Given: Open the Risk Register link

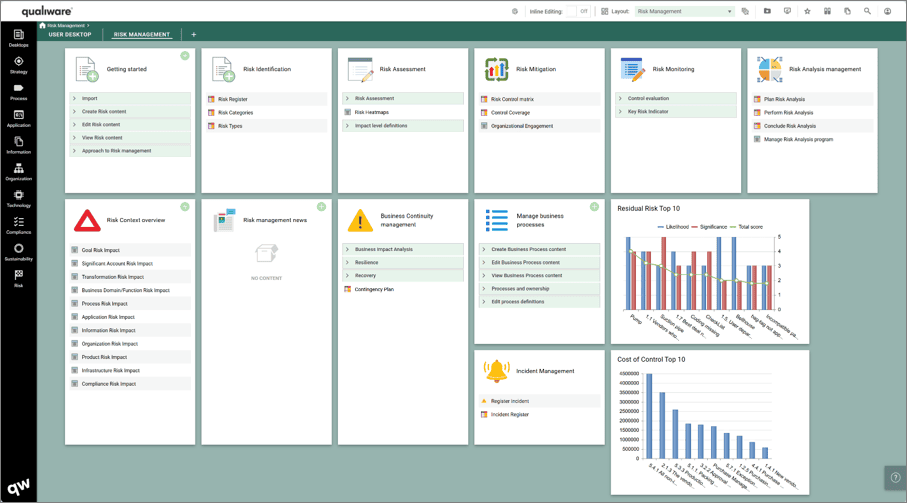Looking at the screenshot, I should [x=233, y=100].
